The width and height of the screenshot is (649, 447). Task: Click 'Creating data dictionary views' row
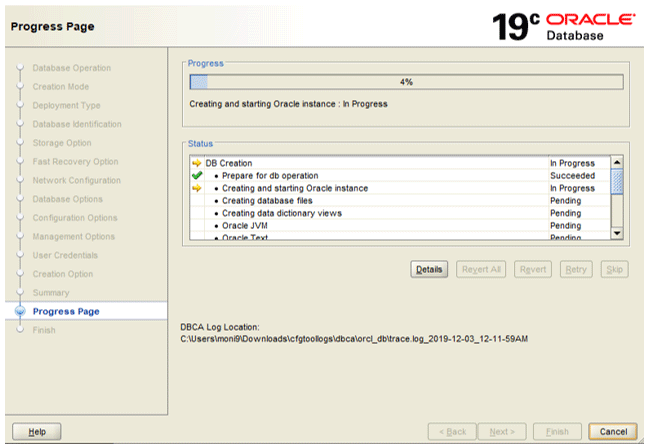(400, 213)
